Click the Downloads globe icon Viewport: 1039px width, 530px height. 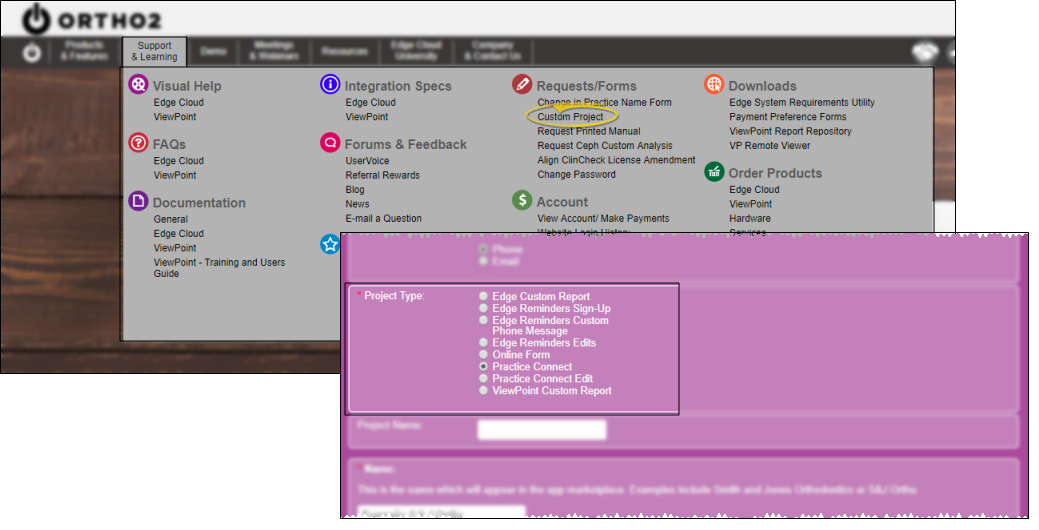click(714, 85)
